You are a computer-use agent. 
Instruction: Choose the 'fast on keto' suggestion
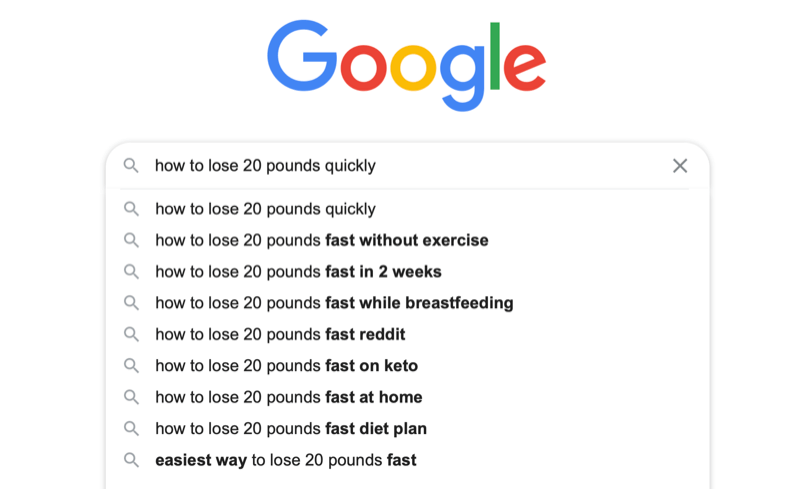[x=407, y=366]
